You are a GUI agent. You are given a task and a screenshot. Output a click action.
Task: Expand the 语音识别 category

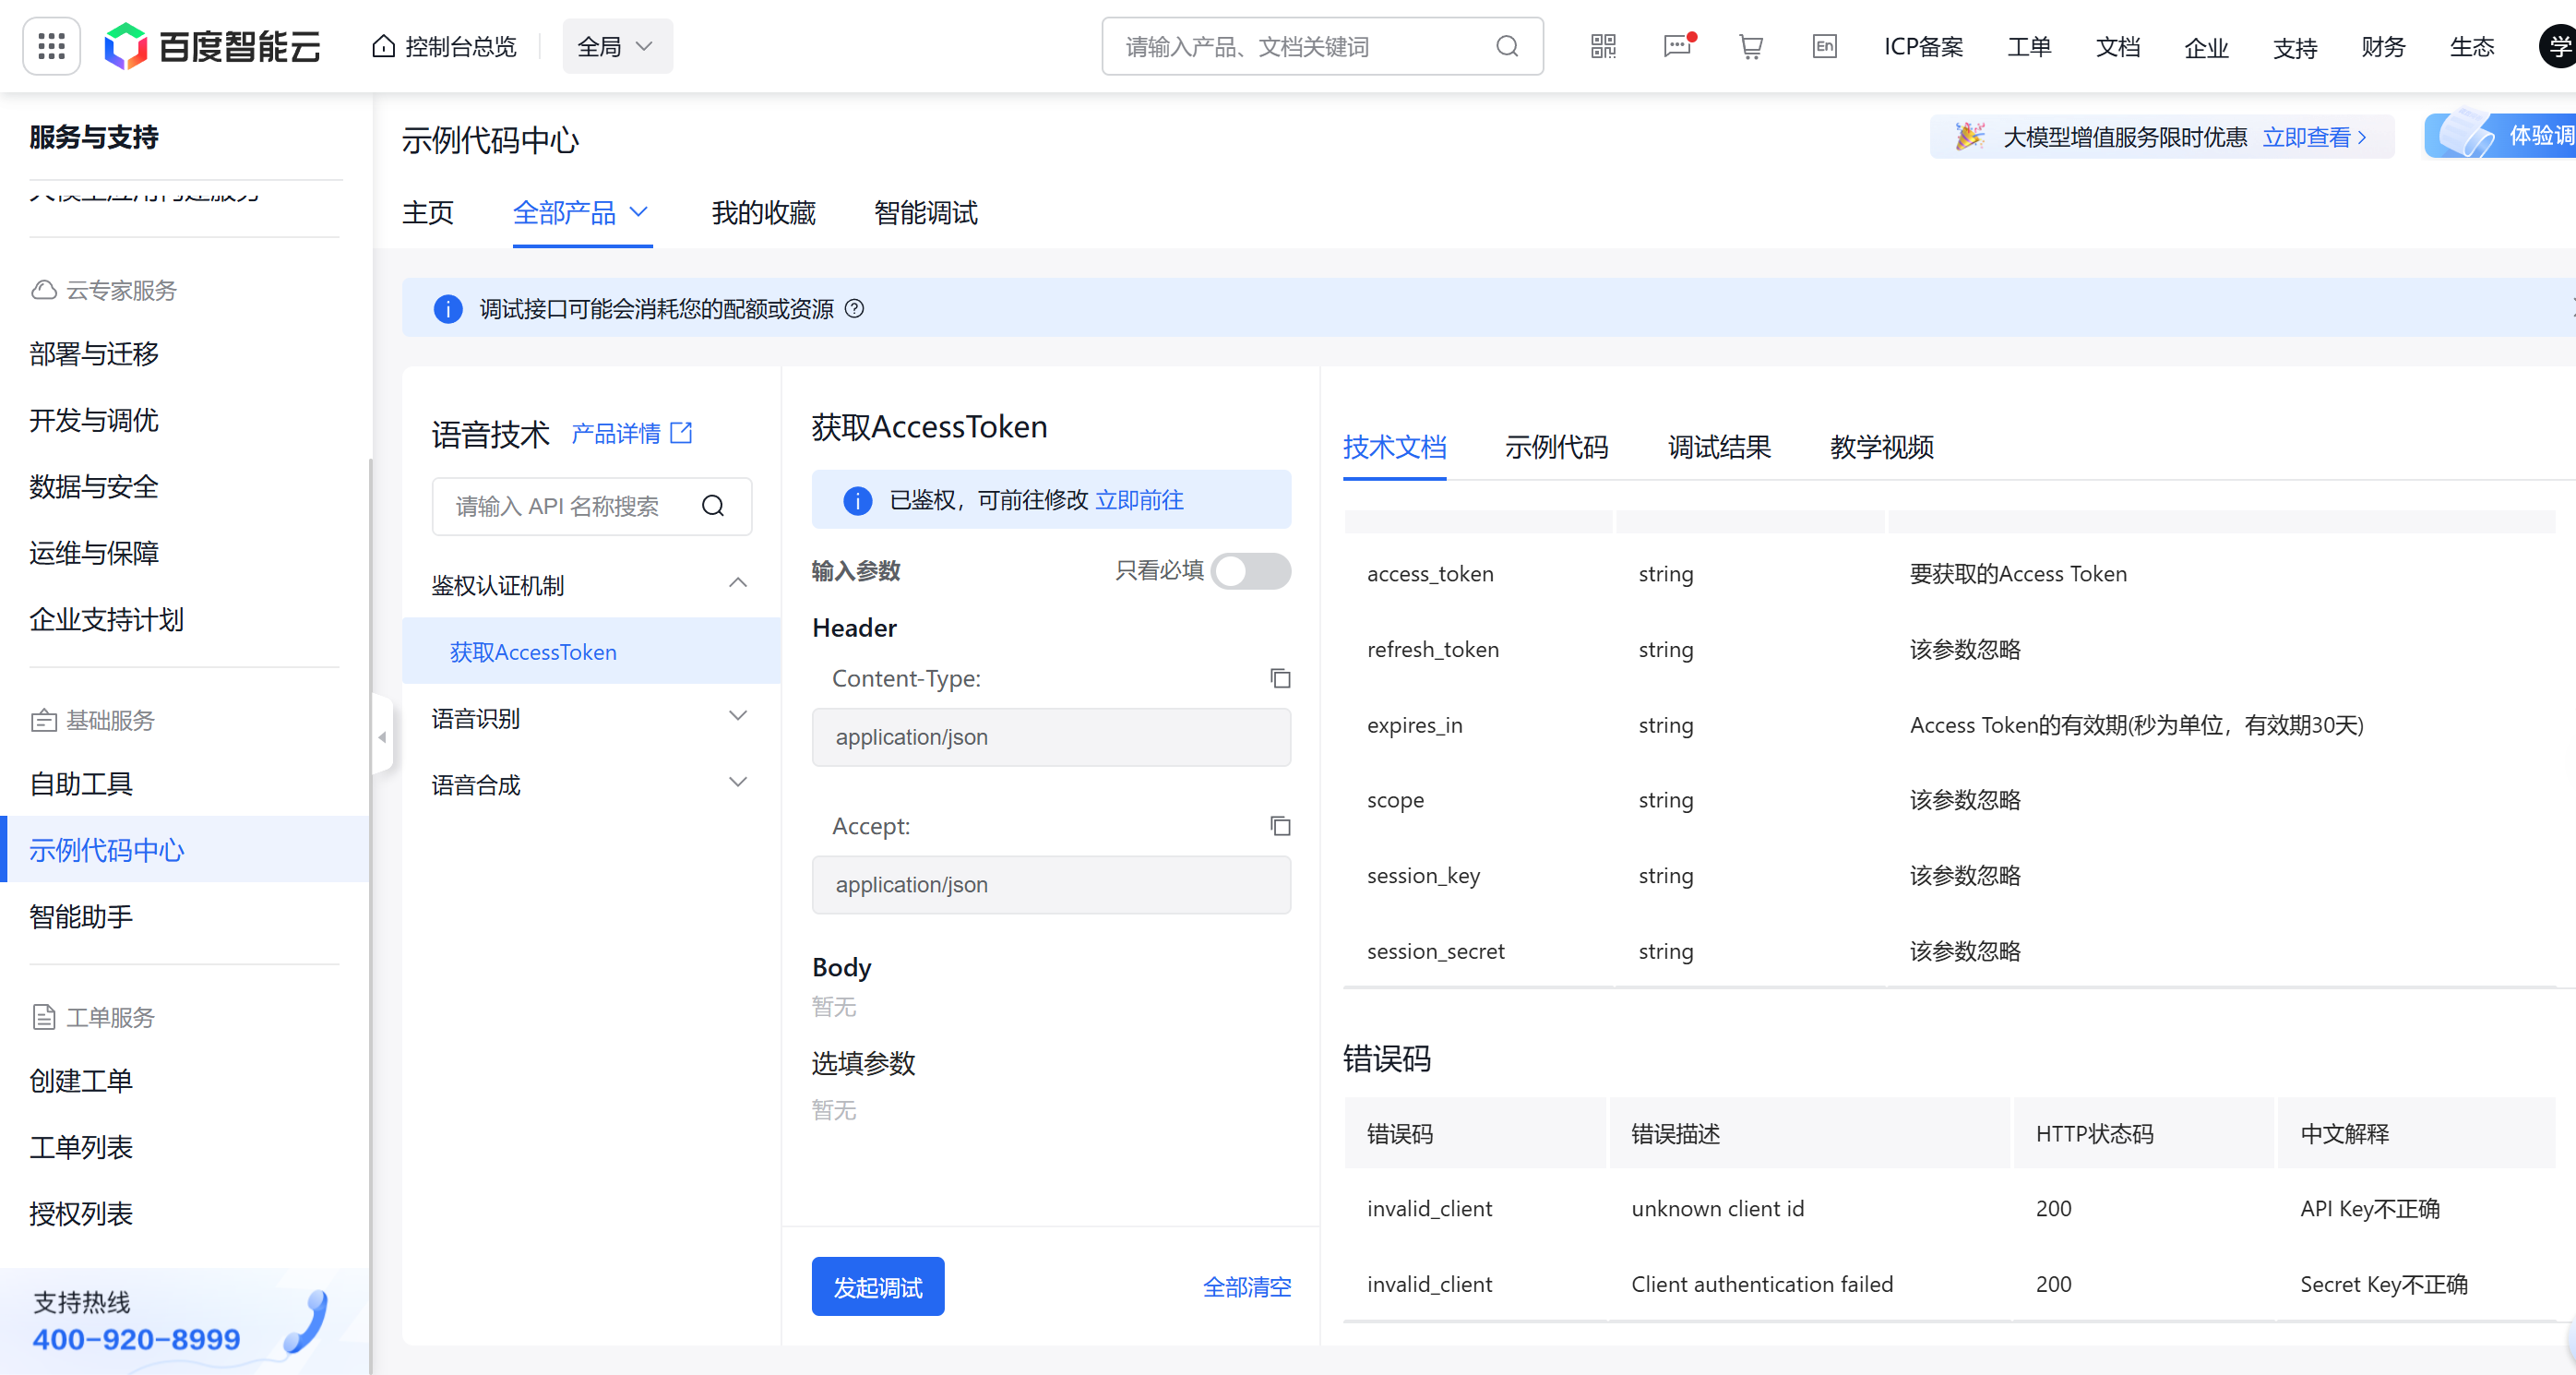click(738, 716)
